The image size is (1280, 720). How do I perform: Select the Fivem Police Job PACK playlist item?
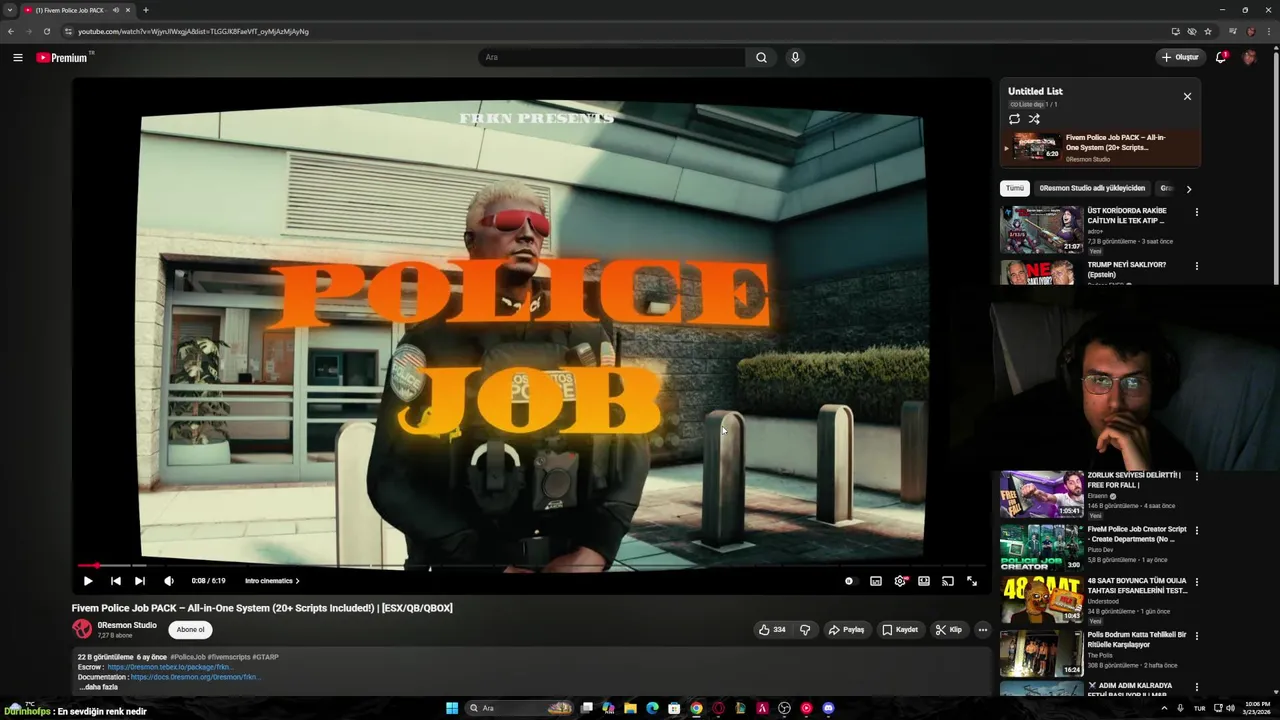tap(1101, 148)
